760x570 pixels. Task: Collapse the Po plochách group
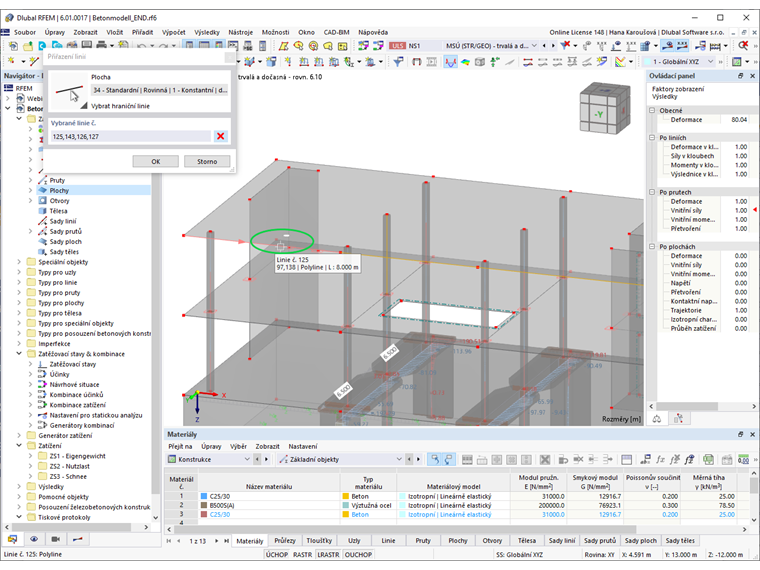652,247
